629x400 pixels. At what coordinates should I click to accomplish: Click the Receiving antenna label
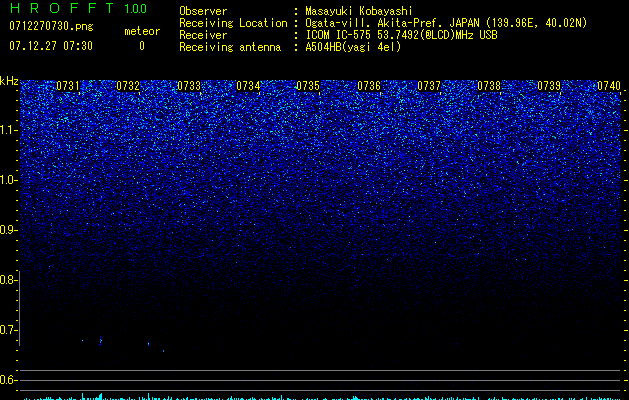pos(230,47)
